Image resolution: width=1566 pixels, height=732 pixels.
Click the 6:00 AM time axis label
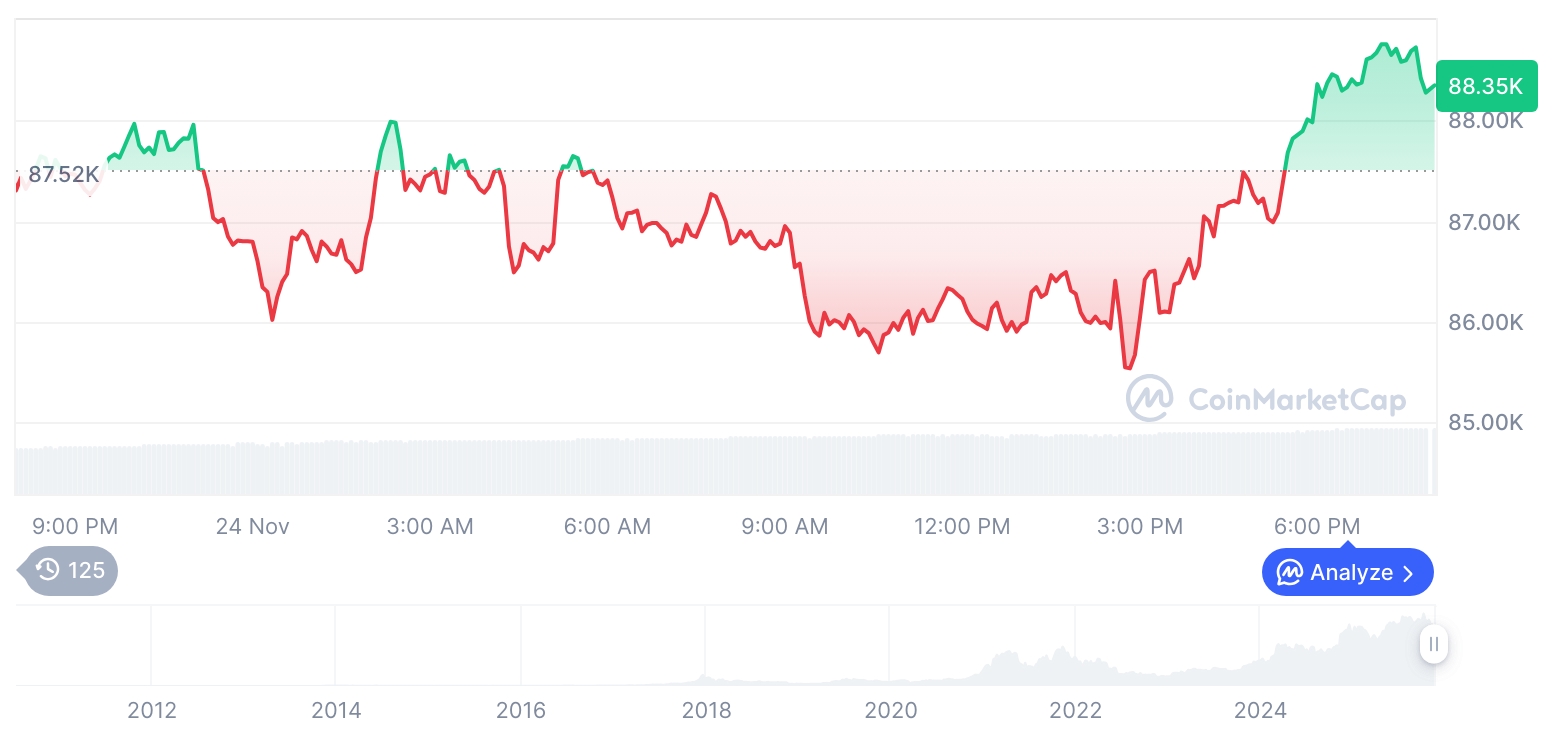(607, 526)
